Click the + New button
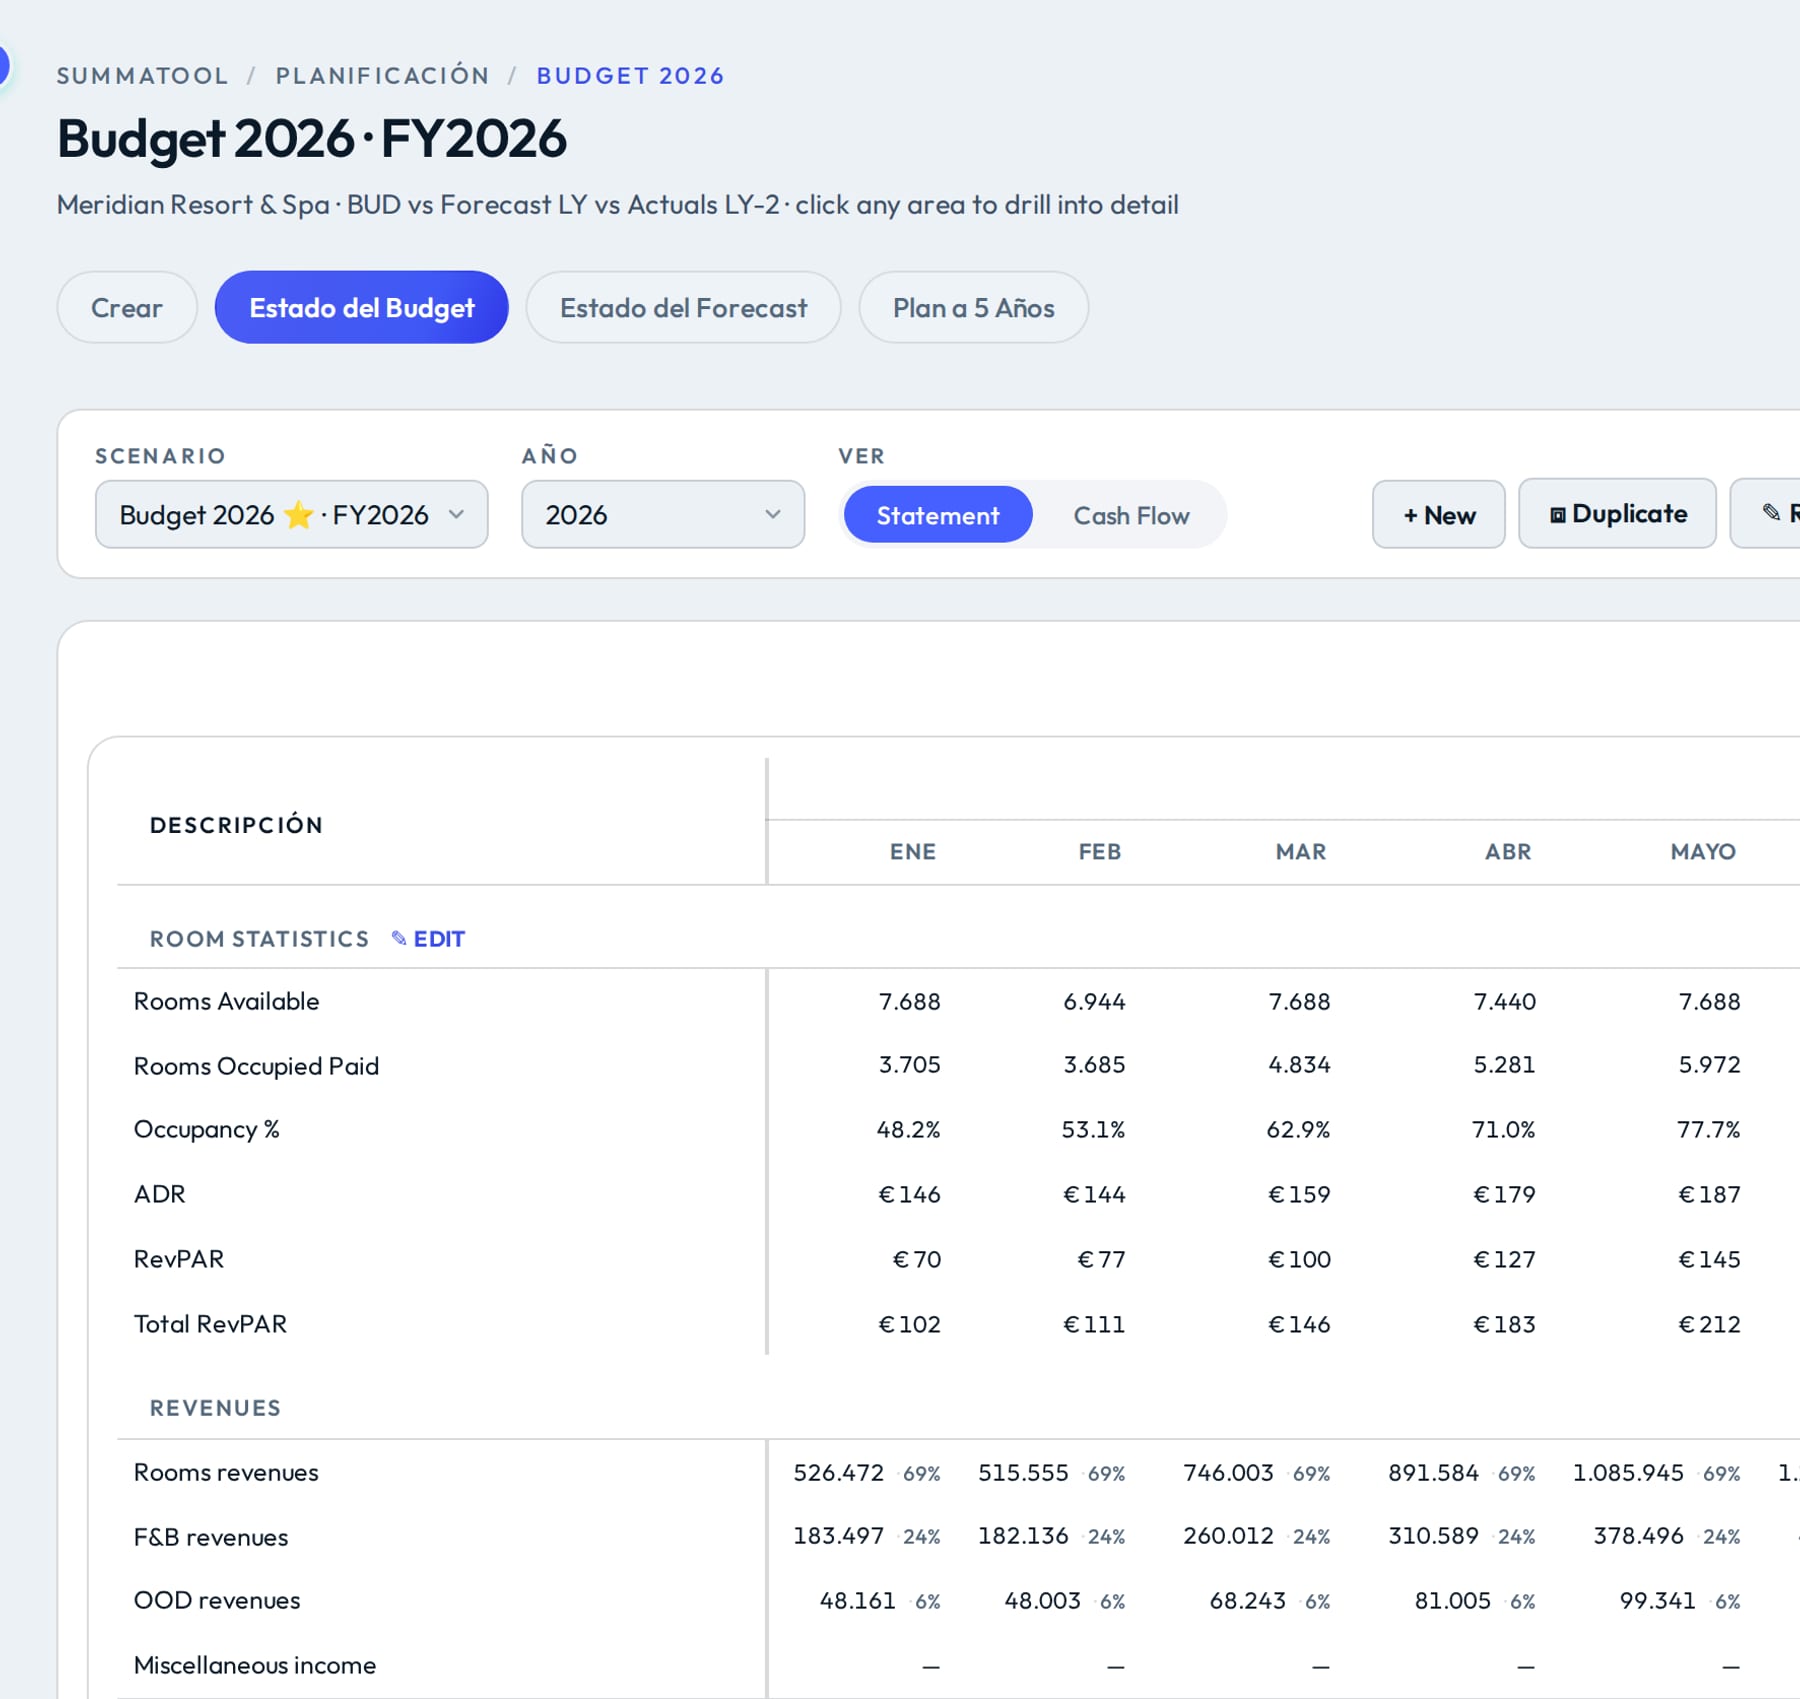1800x1699 pixels. 1438,514
